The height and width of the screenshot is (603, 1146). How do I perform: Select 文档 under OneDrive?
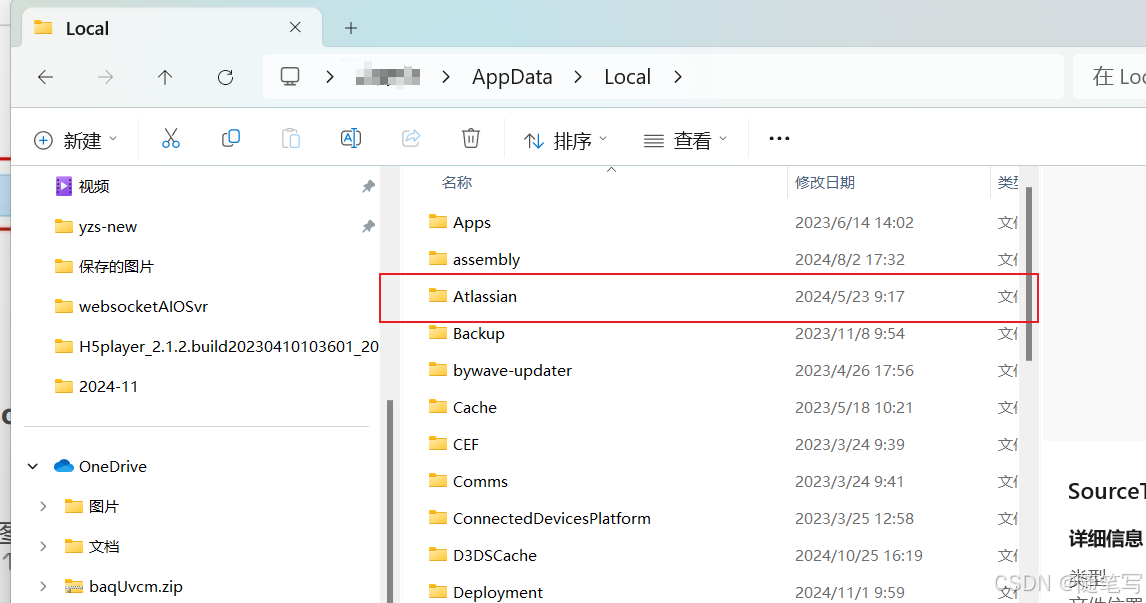[103, 546]
